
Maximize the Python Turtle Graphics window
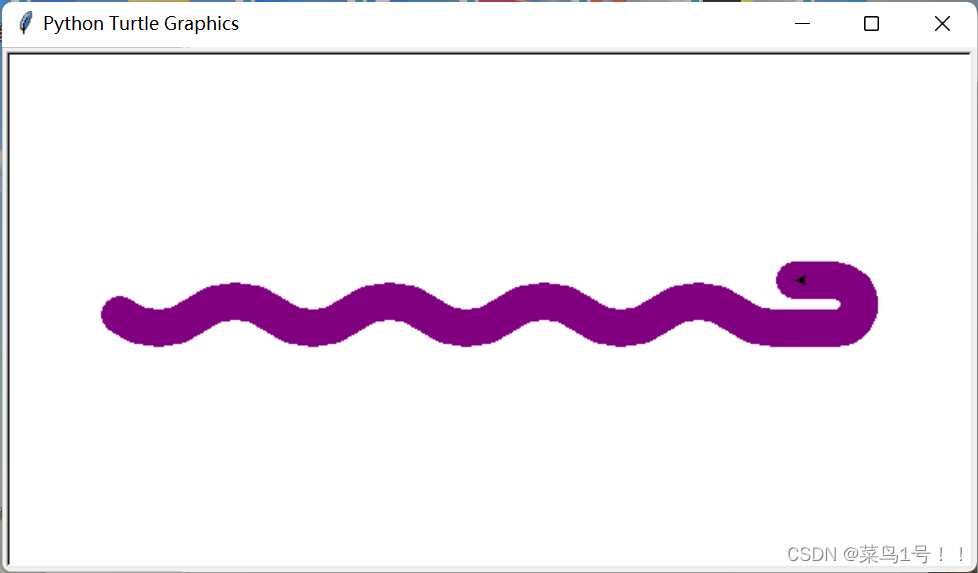click(x=871, y=24)
